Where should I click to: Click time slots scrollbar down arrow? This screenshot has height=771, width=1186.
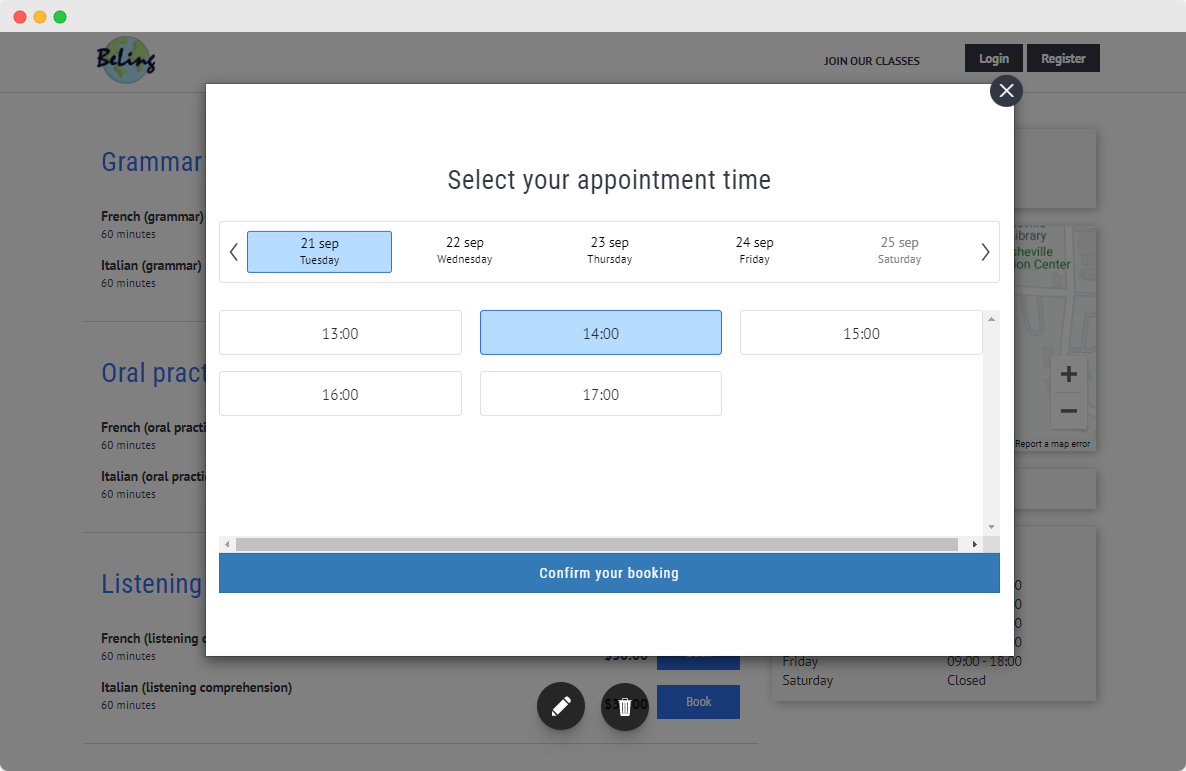coord(991,527)
